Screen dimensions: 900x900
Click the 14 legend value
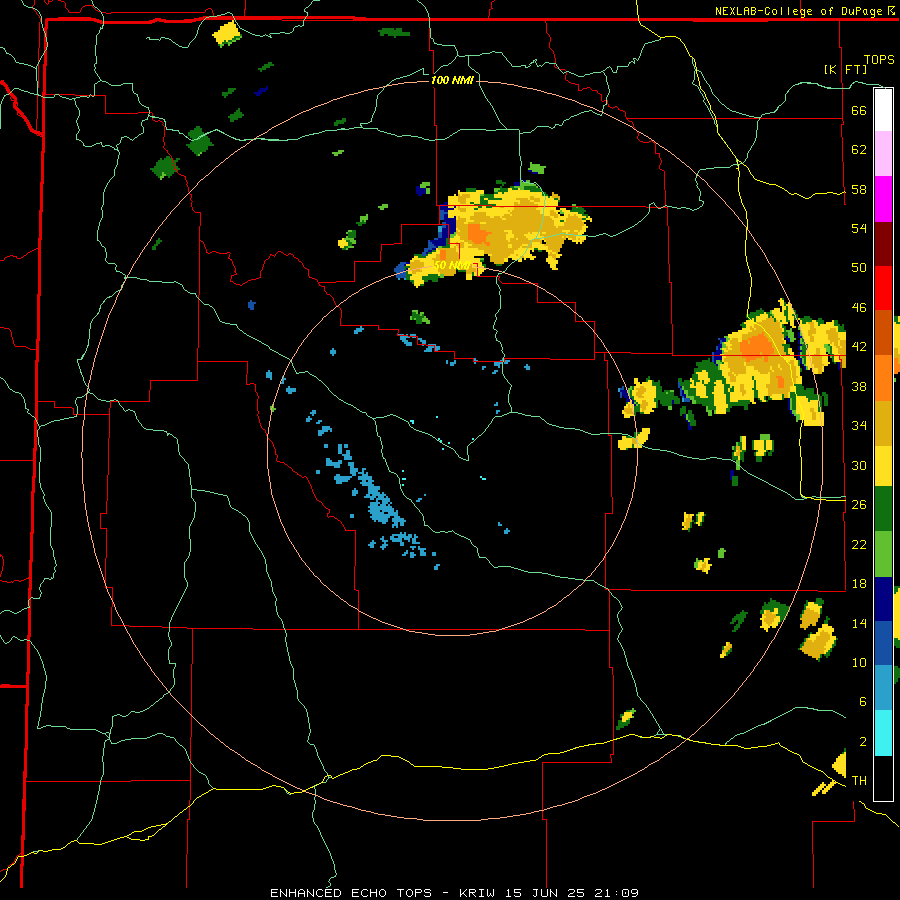pyautogui.click(x=859, y=623)
